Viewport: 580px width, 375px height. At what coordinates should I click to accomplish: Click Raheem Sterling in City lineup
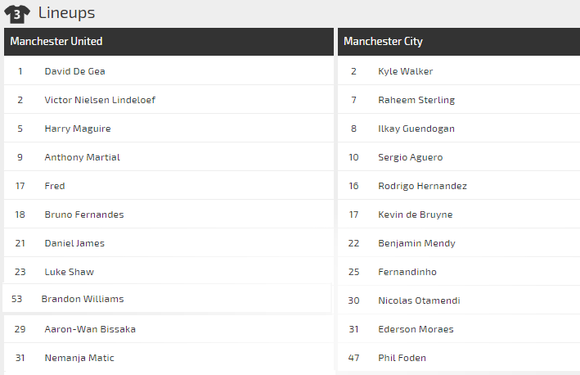[x=417, y=100]
